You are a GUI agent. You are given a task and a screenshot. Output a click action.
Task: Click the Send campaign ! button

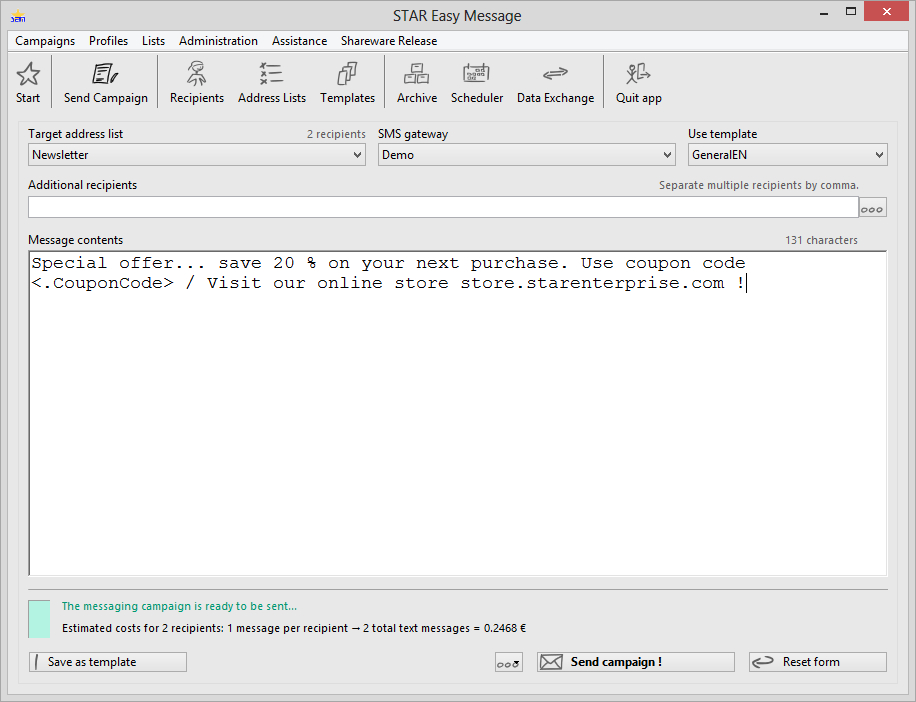636,662
